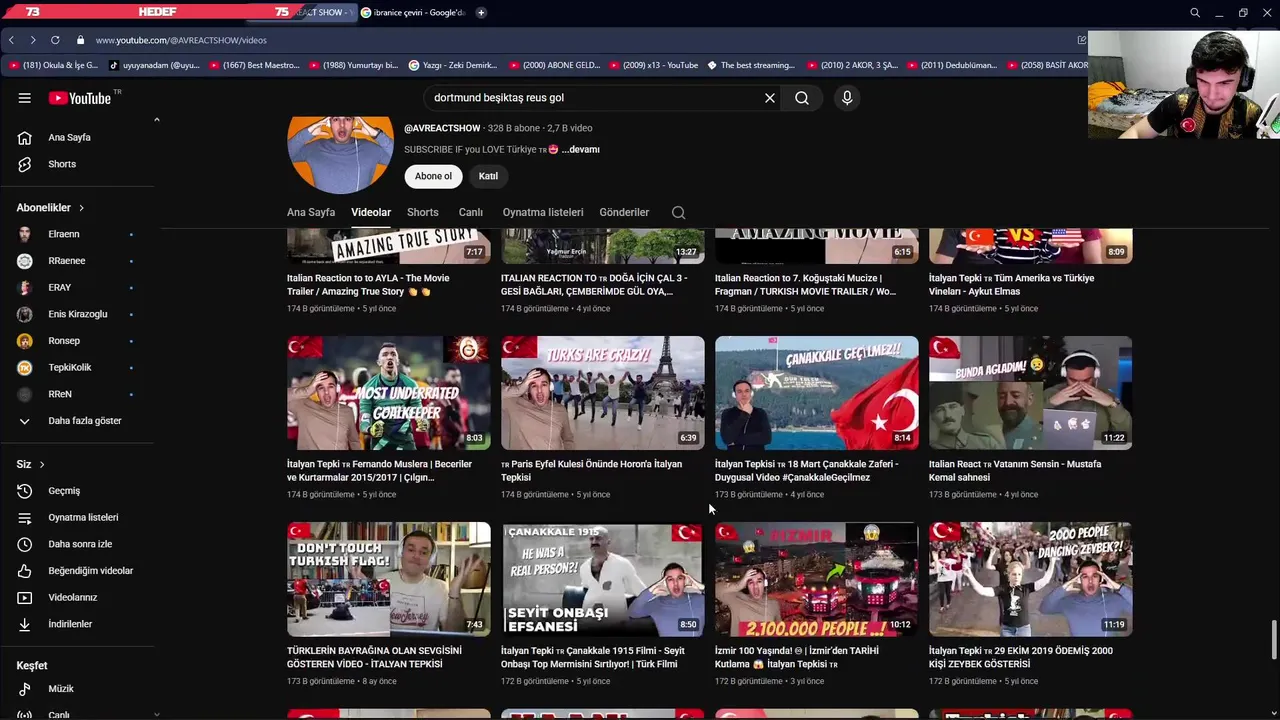1280x720 pixels.
Task: Reload the page with the refresh icon
Action: point(55,40)
